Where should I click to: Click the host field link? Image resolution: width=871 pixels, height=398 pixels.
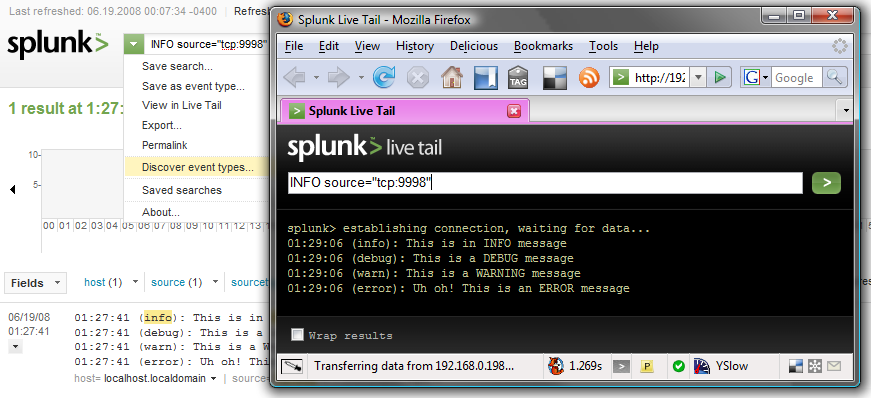94,282
